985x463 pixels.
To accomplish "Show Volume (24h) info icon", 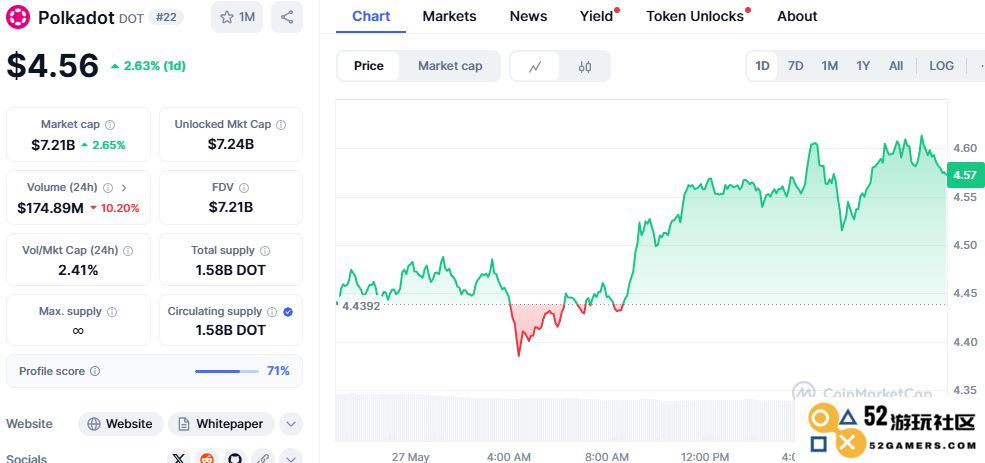I will [108, 187].
